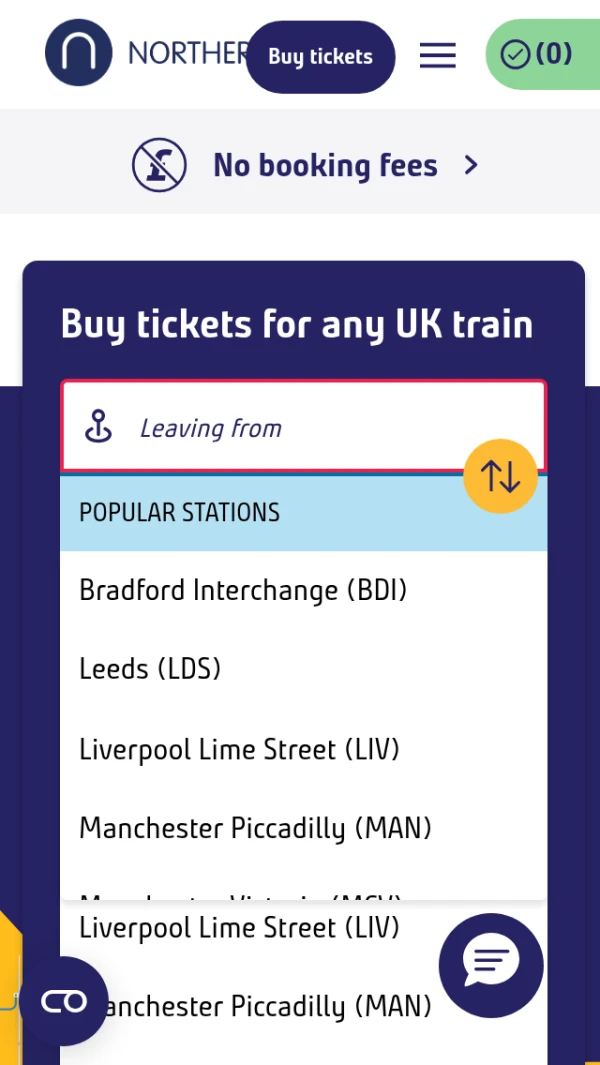
Task: Click the Northern logo circle
Action: pyautogui.click(x=79, y=53)
